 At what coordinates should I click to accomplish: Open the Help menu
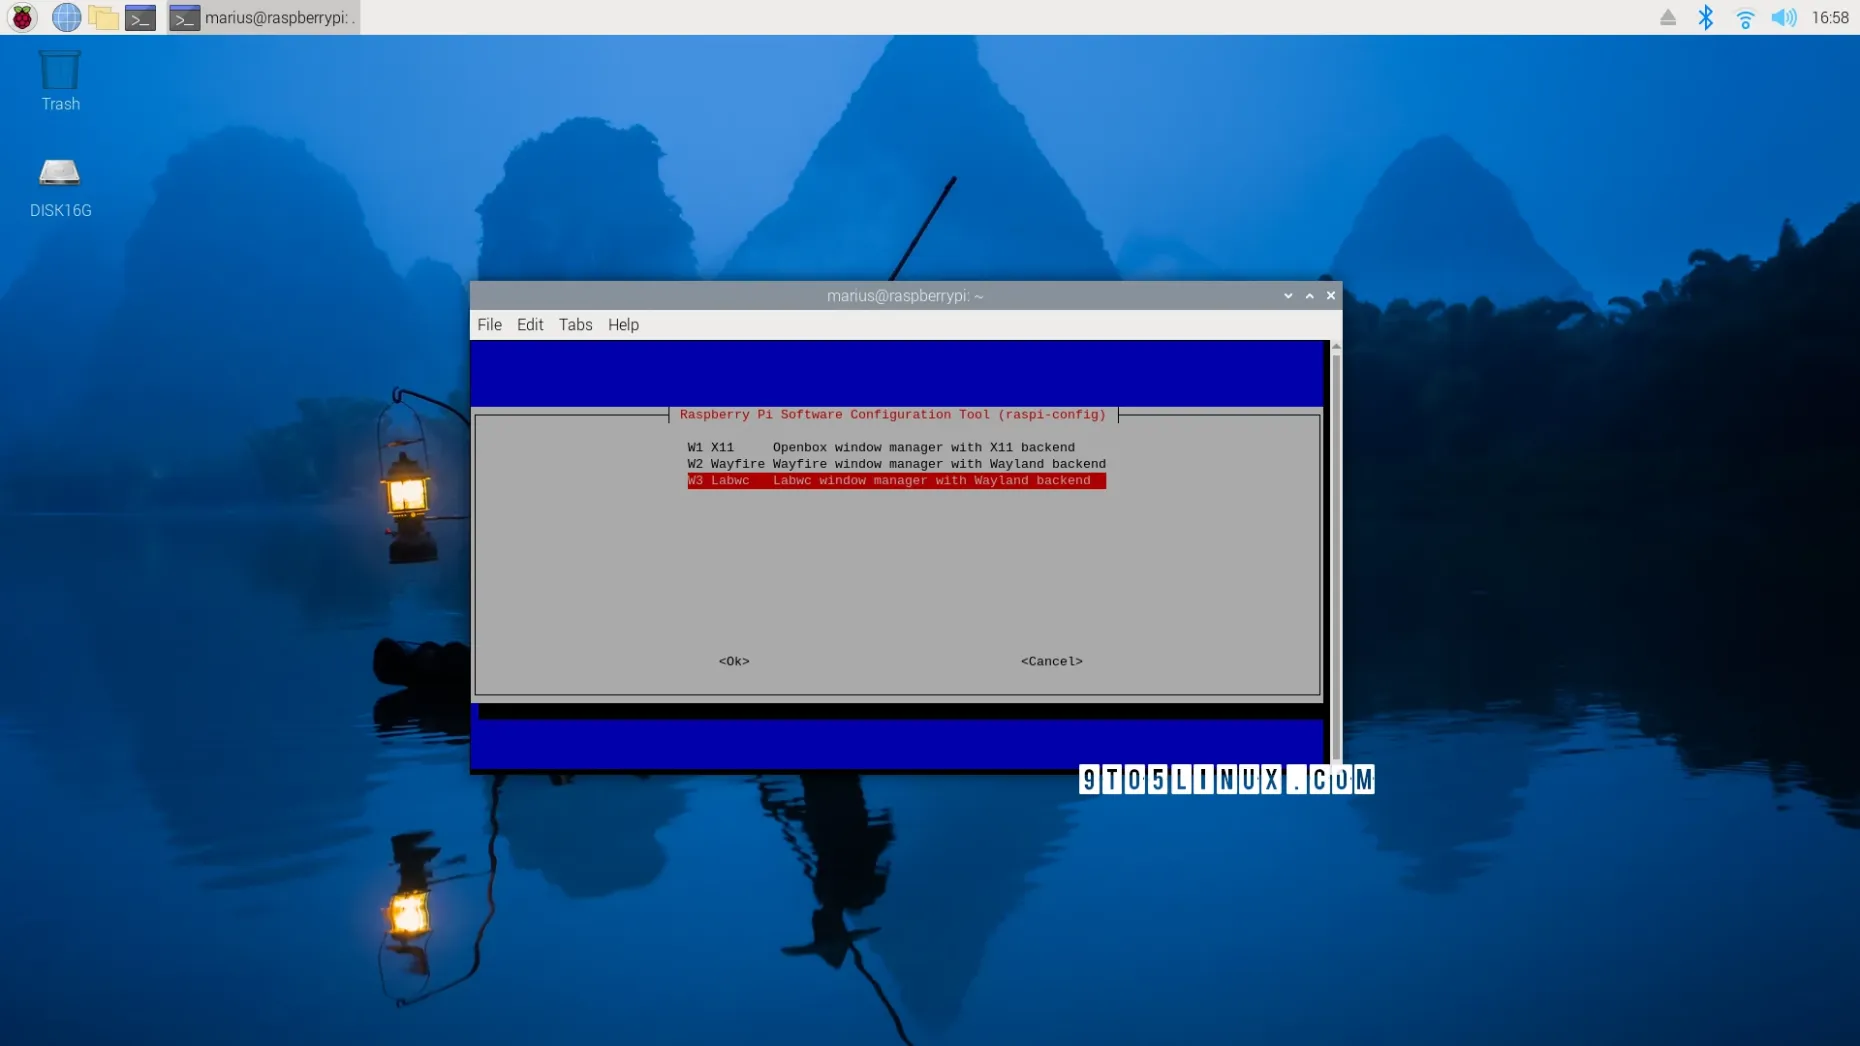(623, 324)
